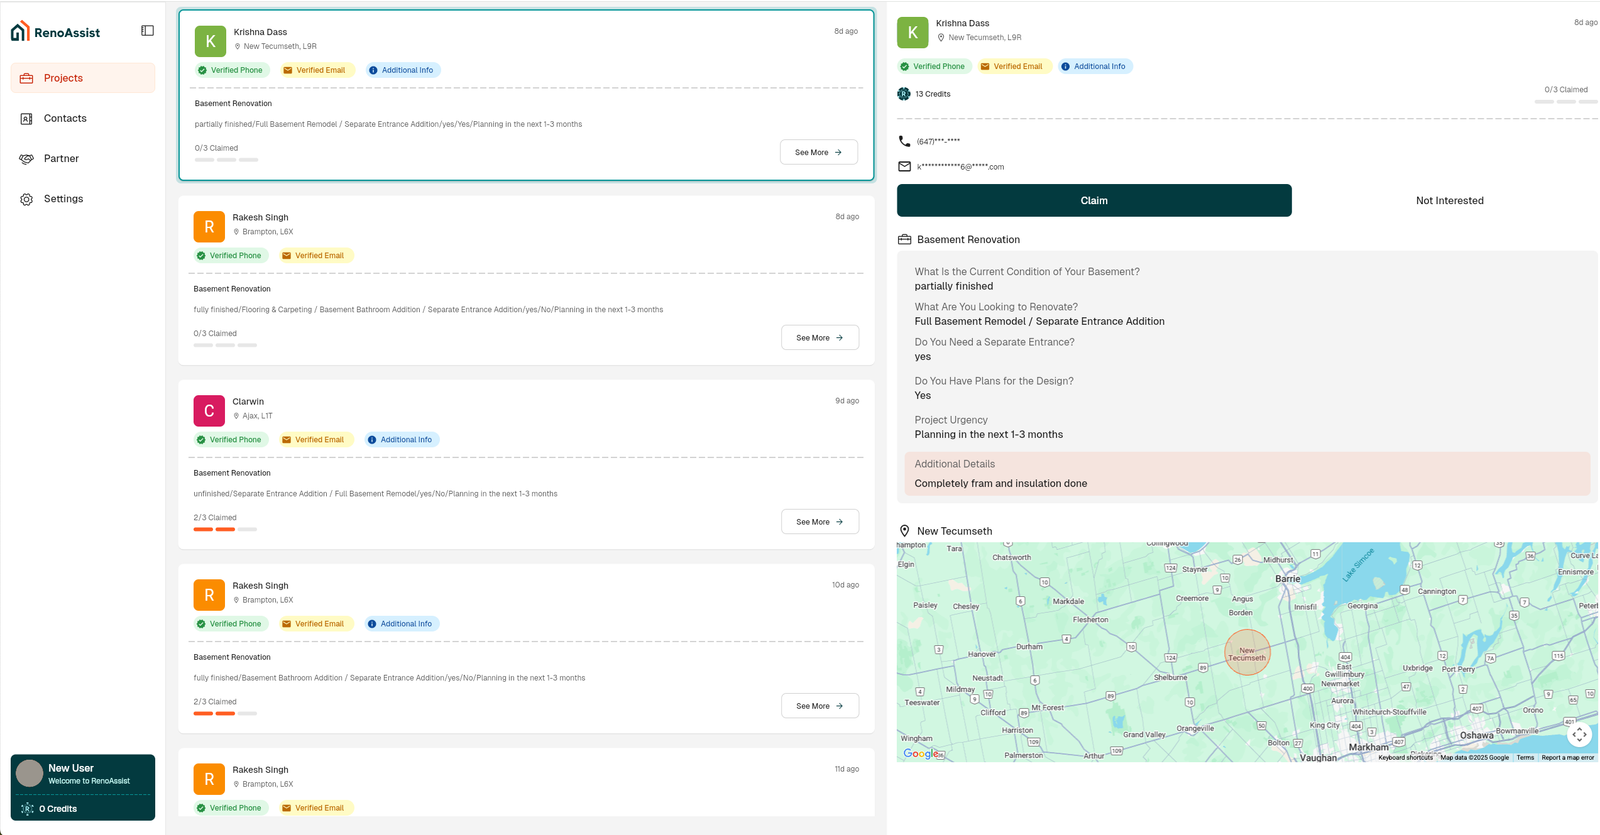This screenshot has width=1600, height=835.
Task: Open the Contacts menu item
Action: click(x=65, y=119)
